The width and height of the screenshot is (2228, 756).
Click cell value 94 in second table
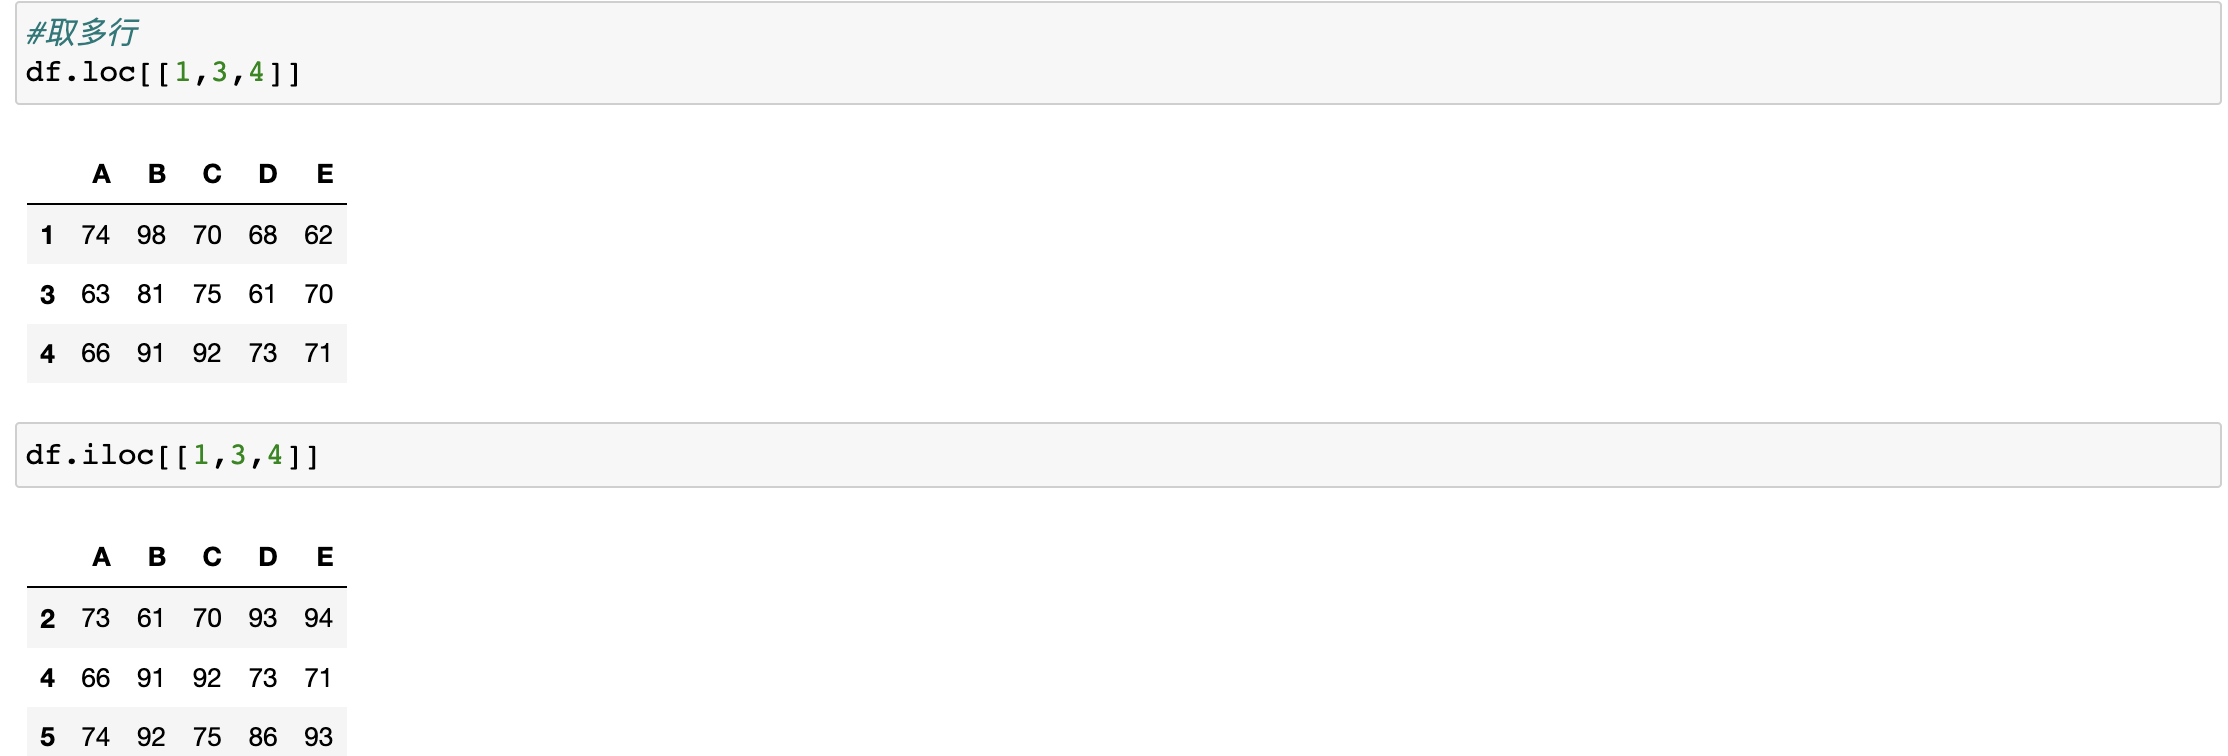(319, 618)
